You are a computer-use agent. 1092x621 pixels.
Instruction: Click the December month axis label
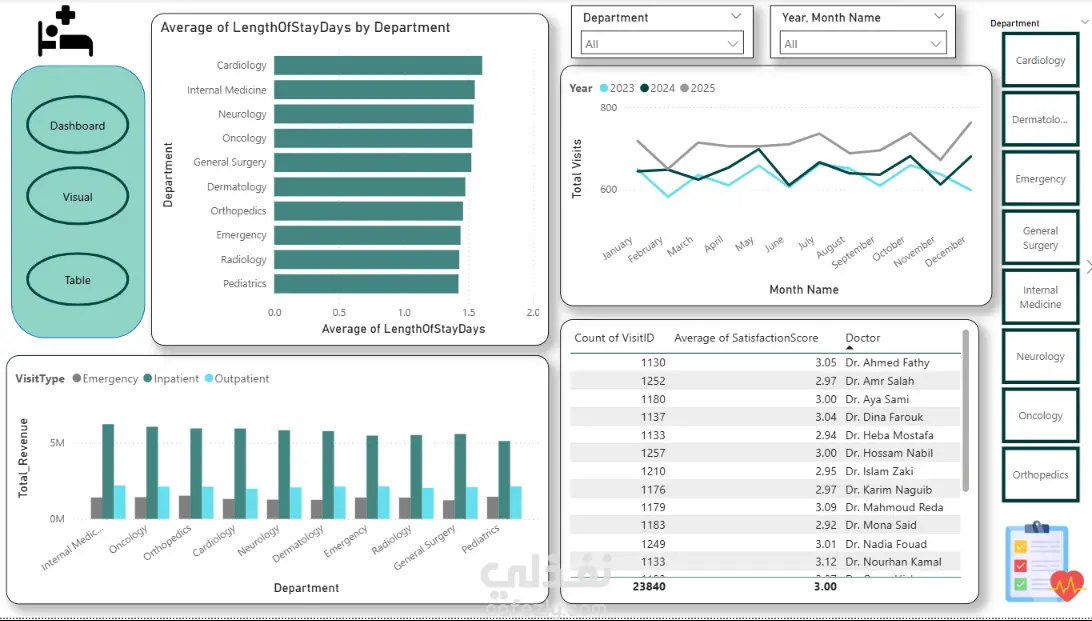click(946, 251)
